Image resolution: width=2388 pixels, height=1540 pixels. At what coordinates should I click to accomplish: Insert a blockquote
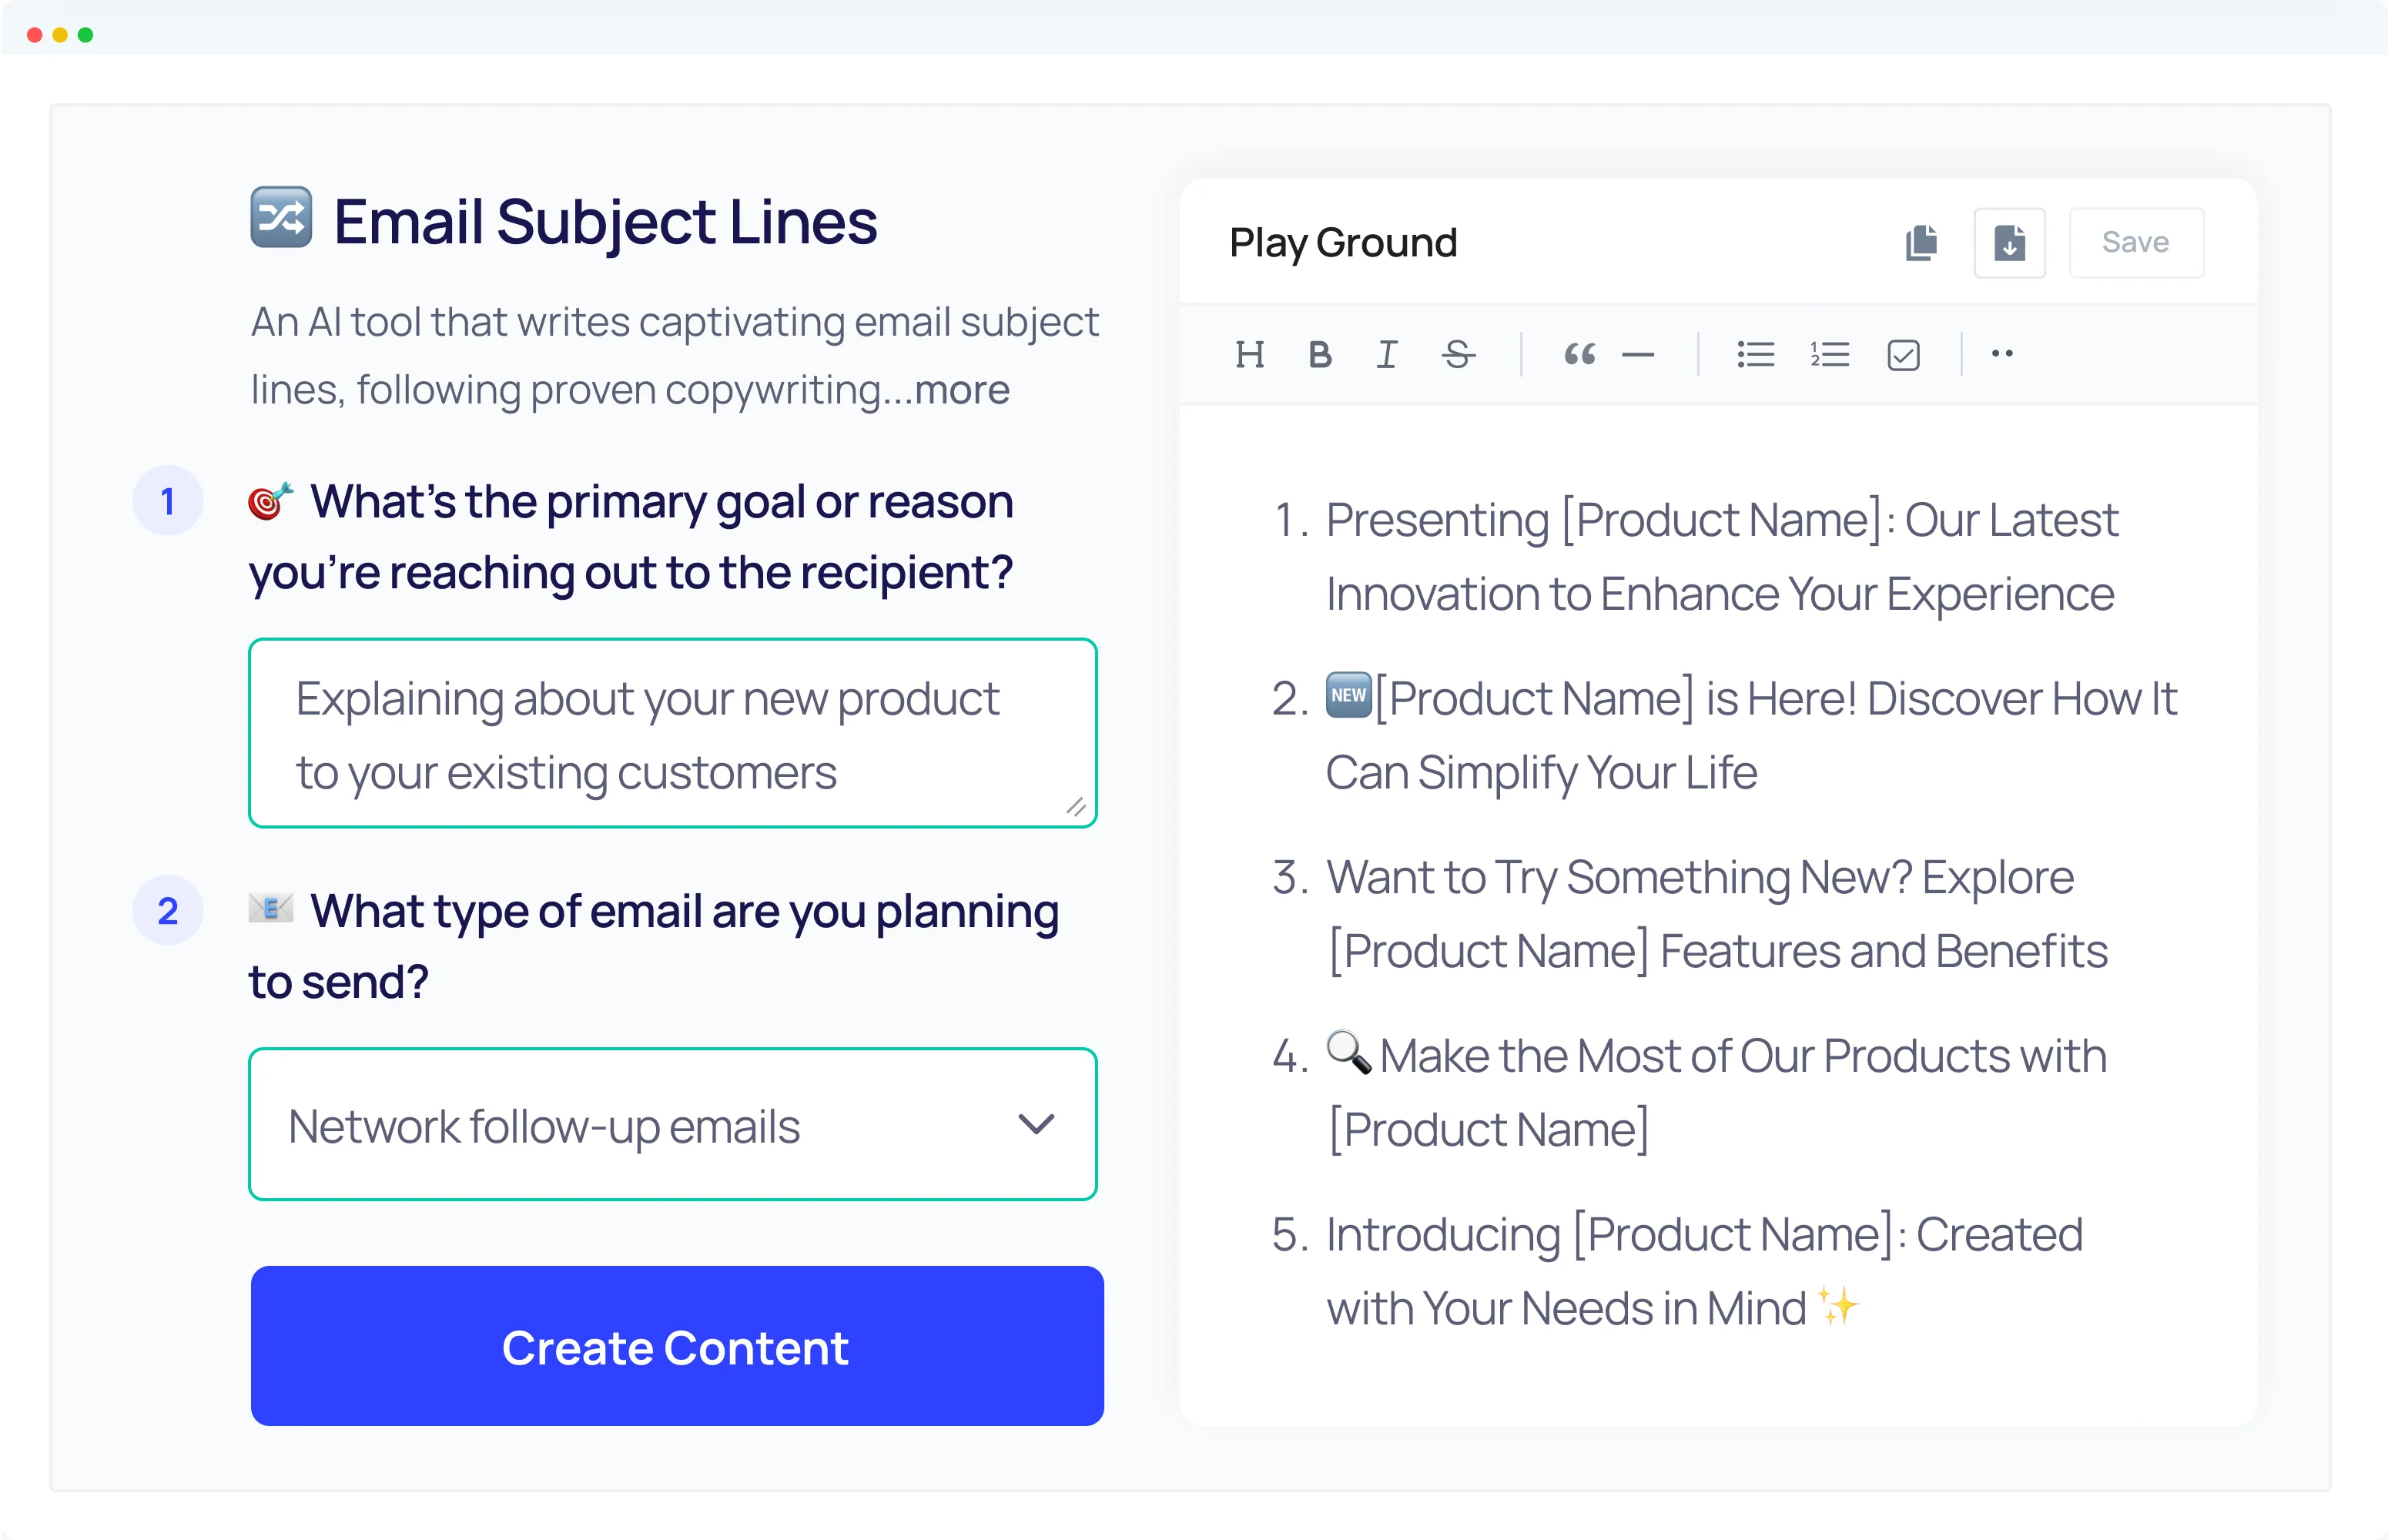[1579, 354]
